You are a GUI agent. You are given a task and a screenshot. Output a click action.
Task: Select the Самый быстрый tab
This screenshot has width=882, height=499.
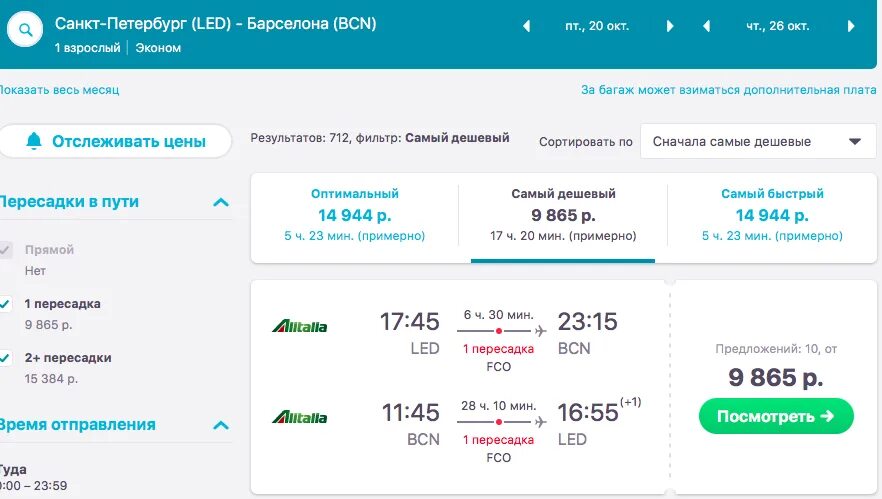[772, 215]
